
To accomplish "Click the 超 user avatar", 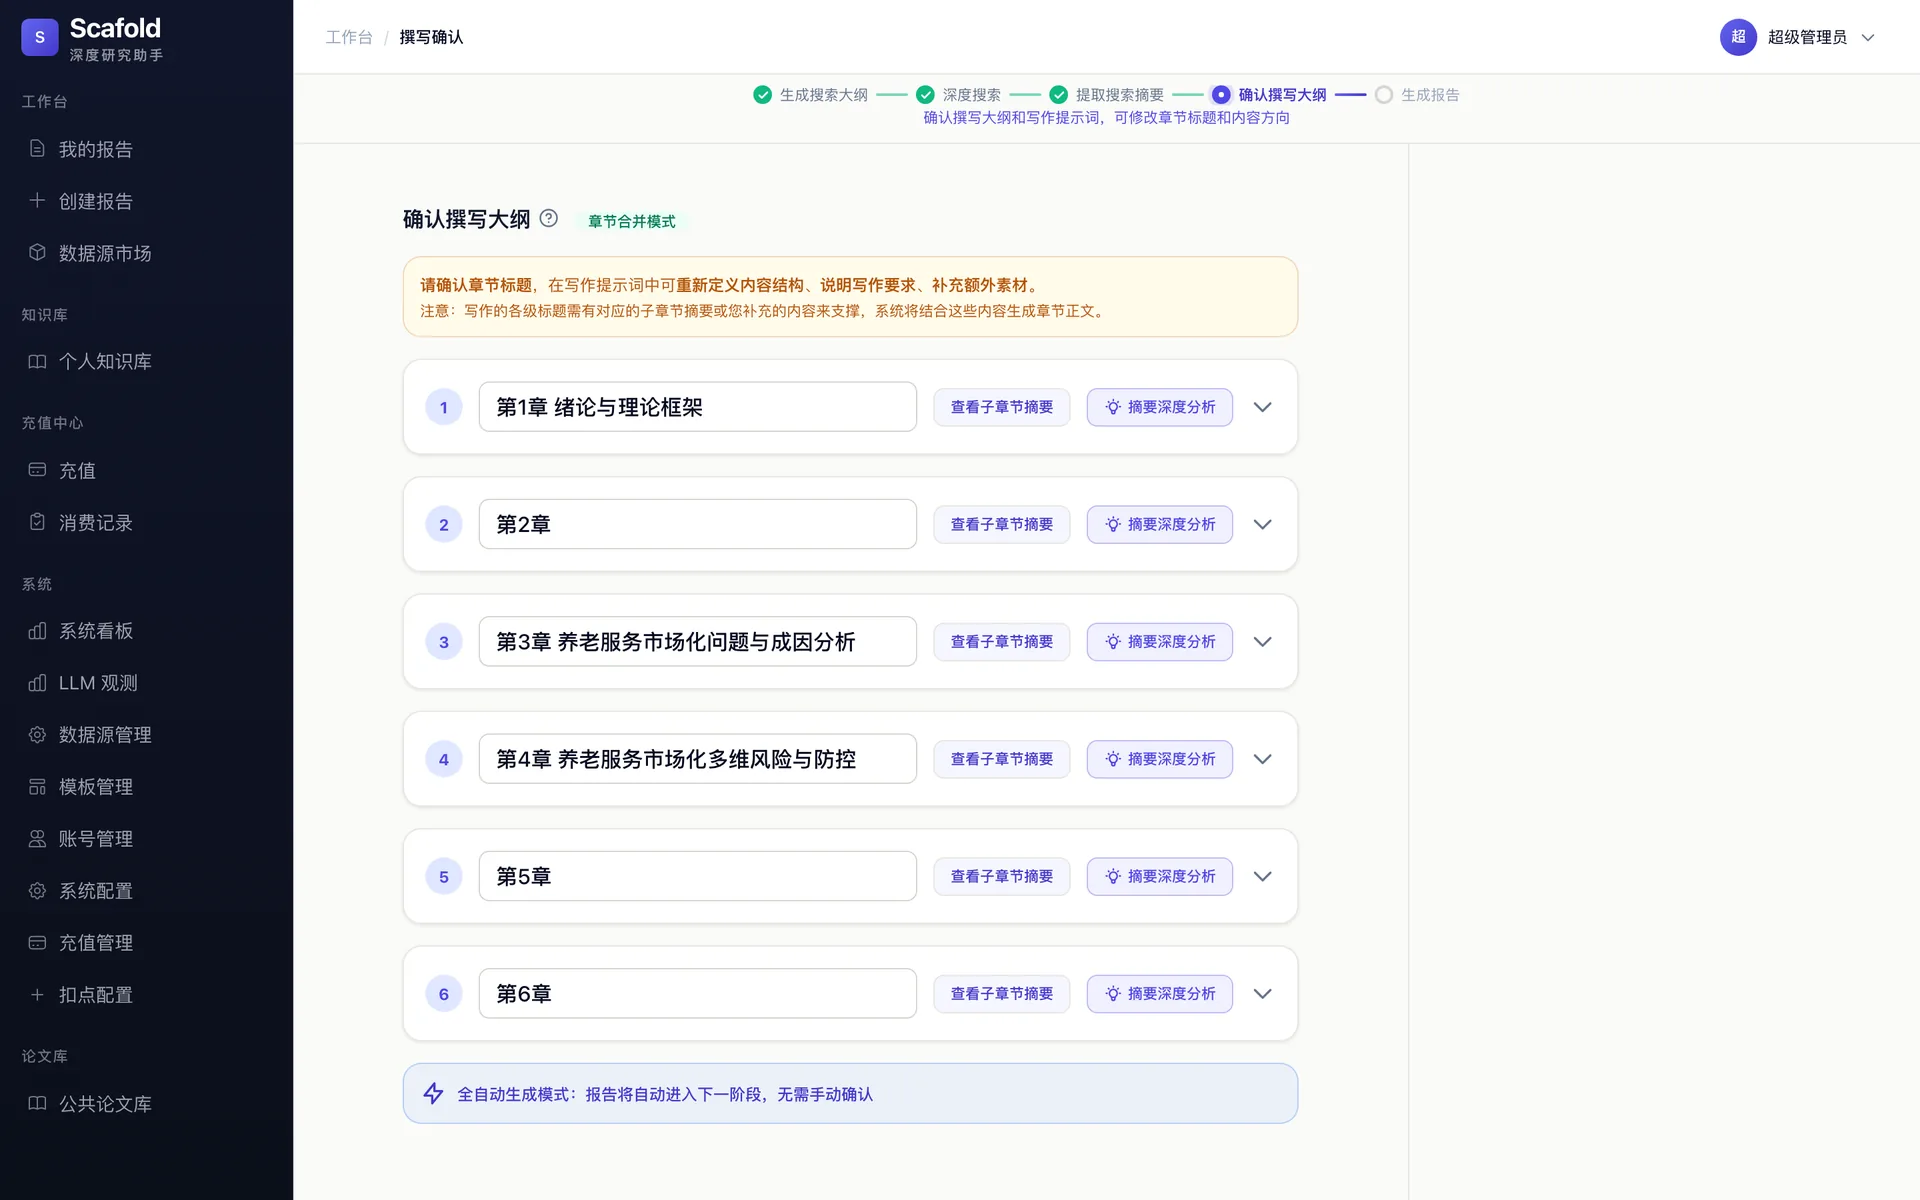I will (1738, 37).
